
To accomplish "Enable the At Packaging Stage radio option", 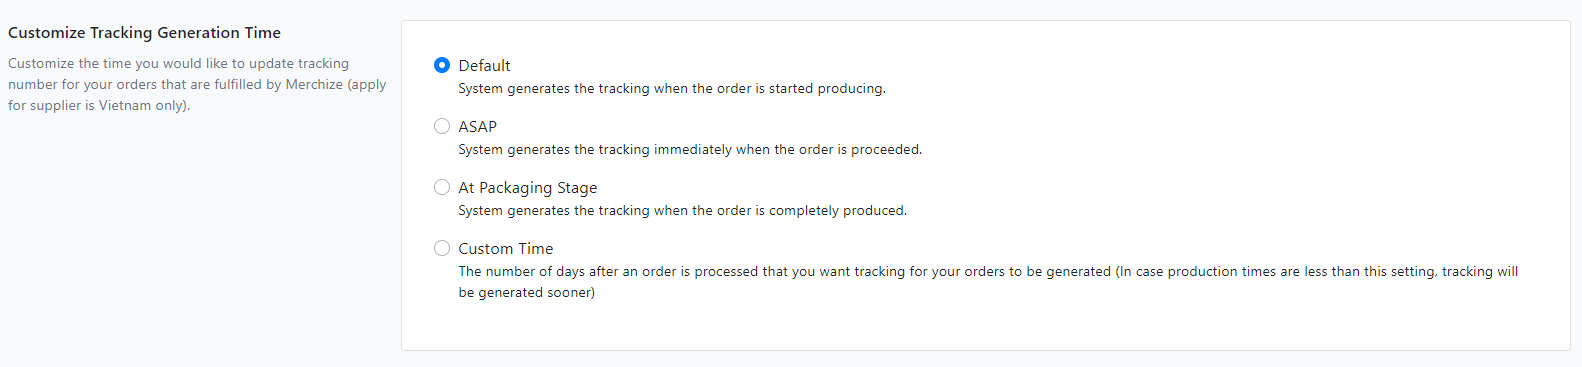I will click(442, 187).
